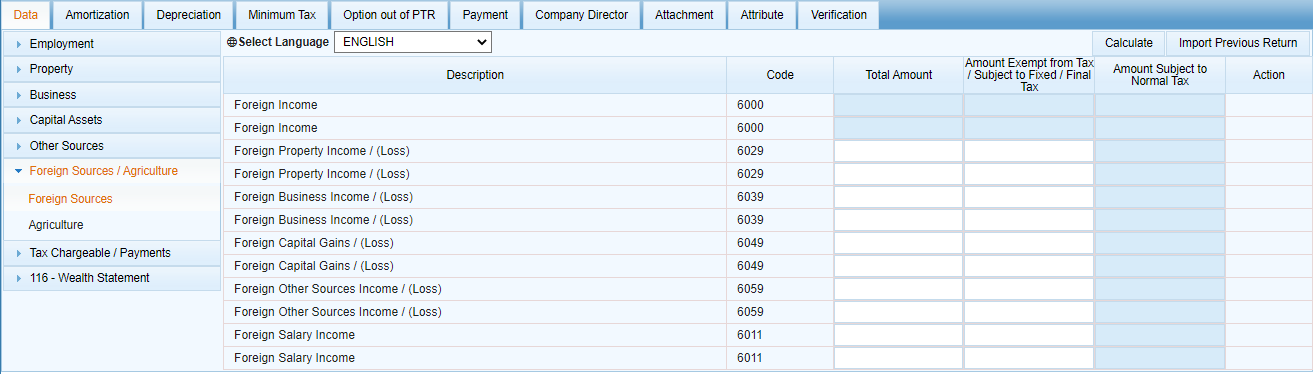Click Amount Exempt from Tax column header
The height and width of the screenshot is (374, 1313).
tap(1029, 75)
